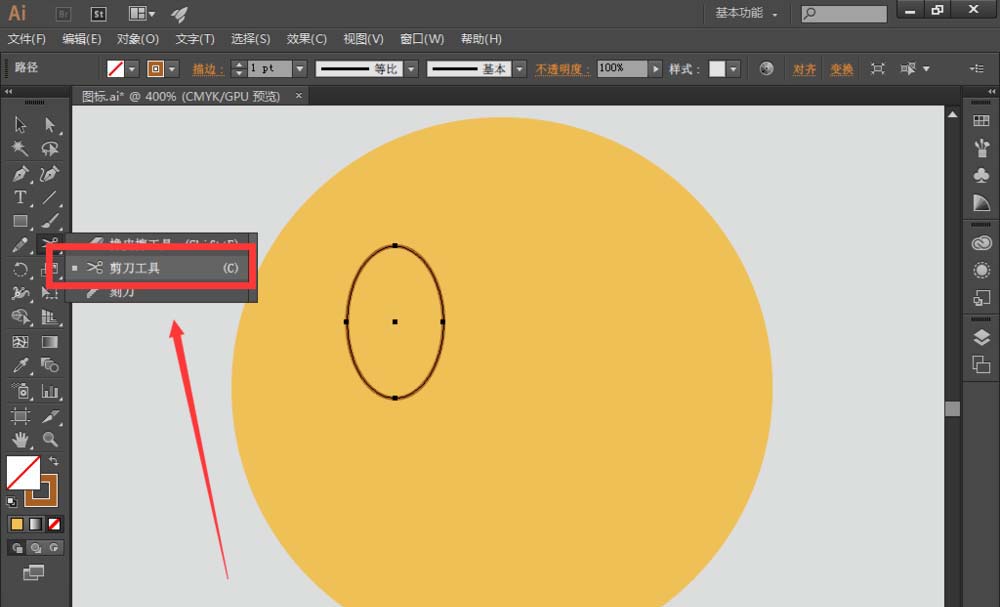
Task: Open the Symbols panel club icon
Action: pos(981,175)
